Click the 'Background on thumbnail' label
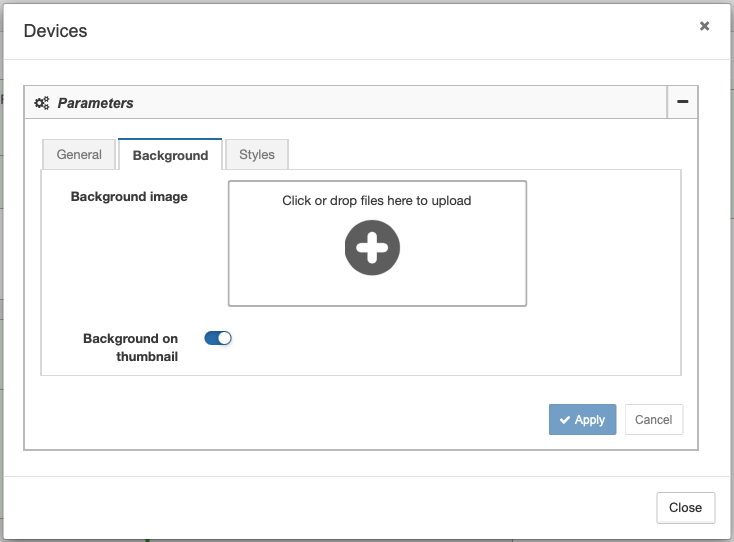The width and height of the screenshot is (734, 542). pyautogui.click(x=131, y=347)
